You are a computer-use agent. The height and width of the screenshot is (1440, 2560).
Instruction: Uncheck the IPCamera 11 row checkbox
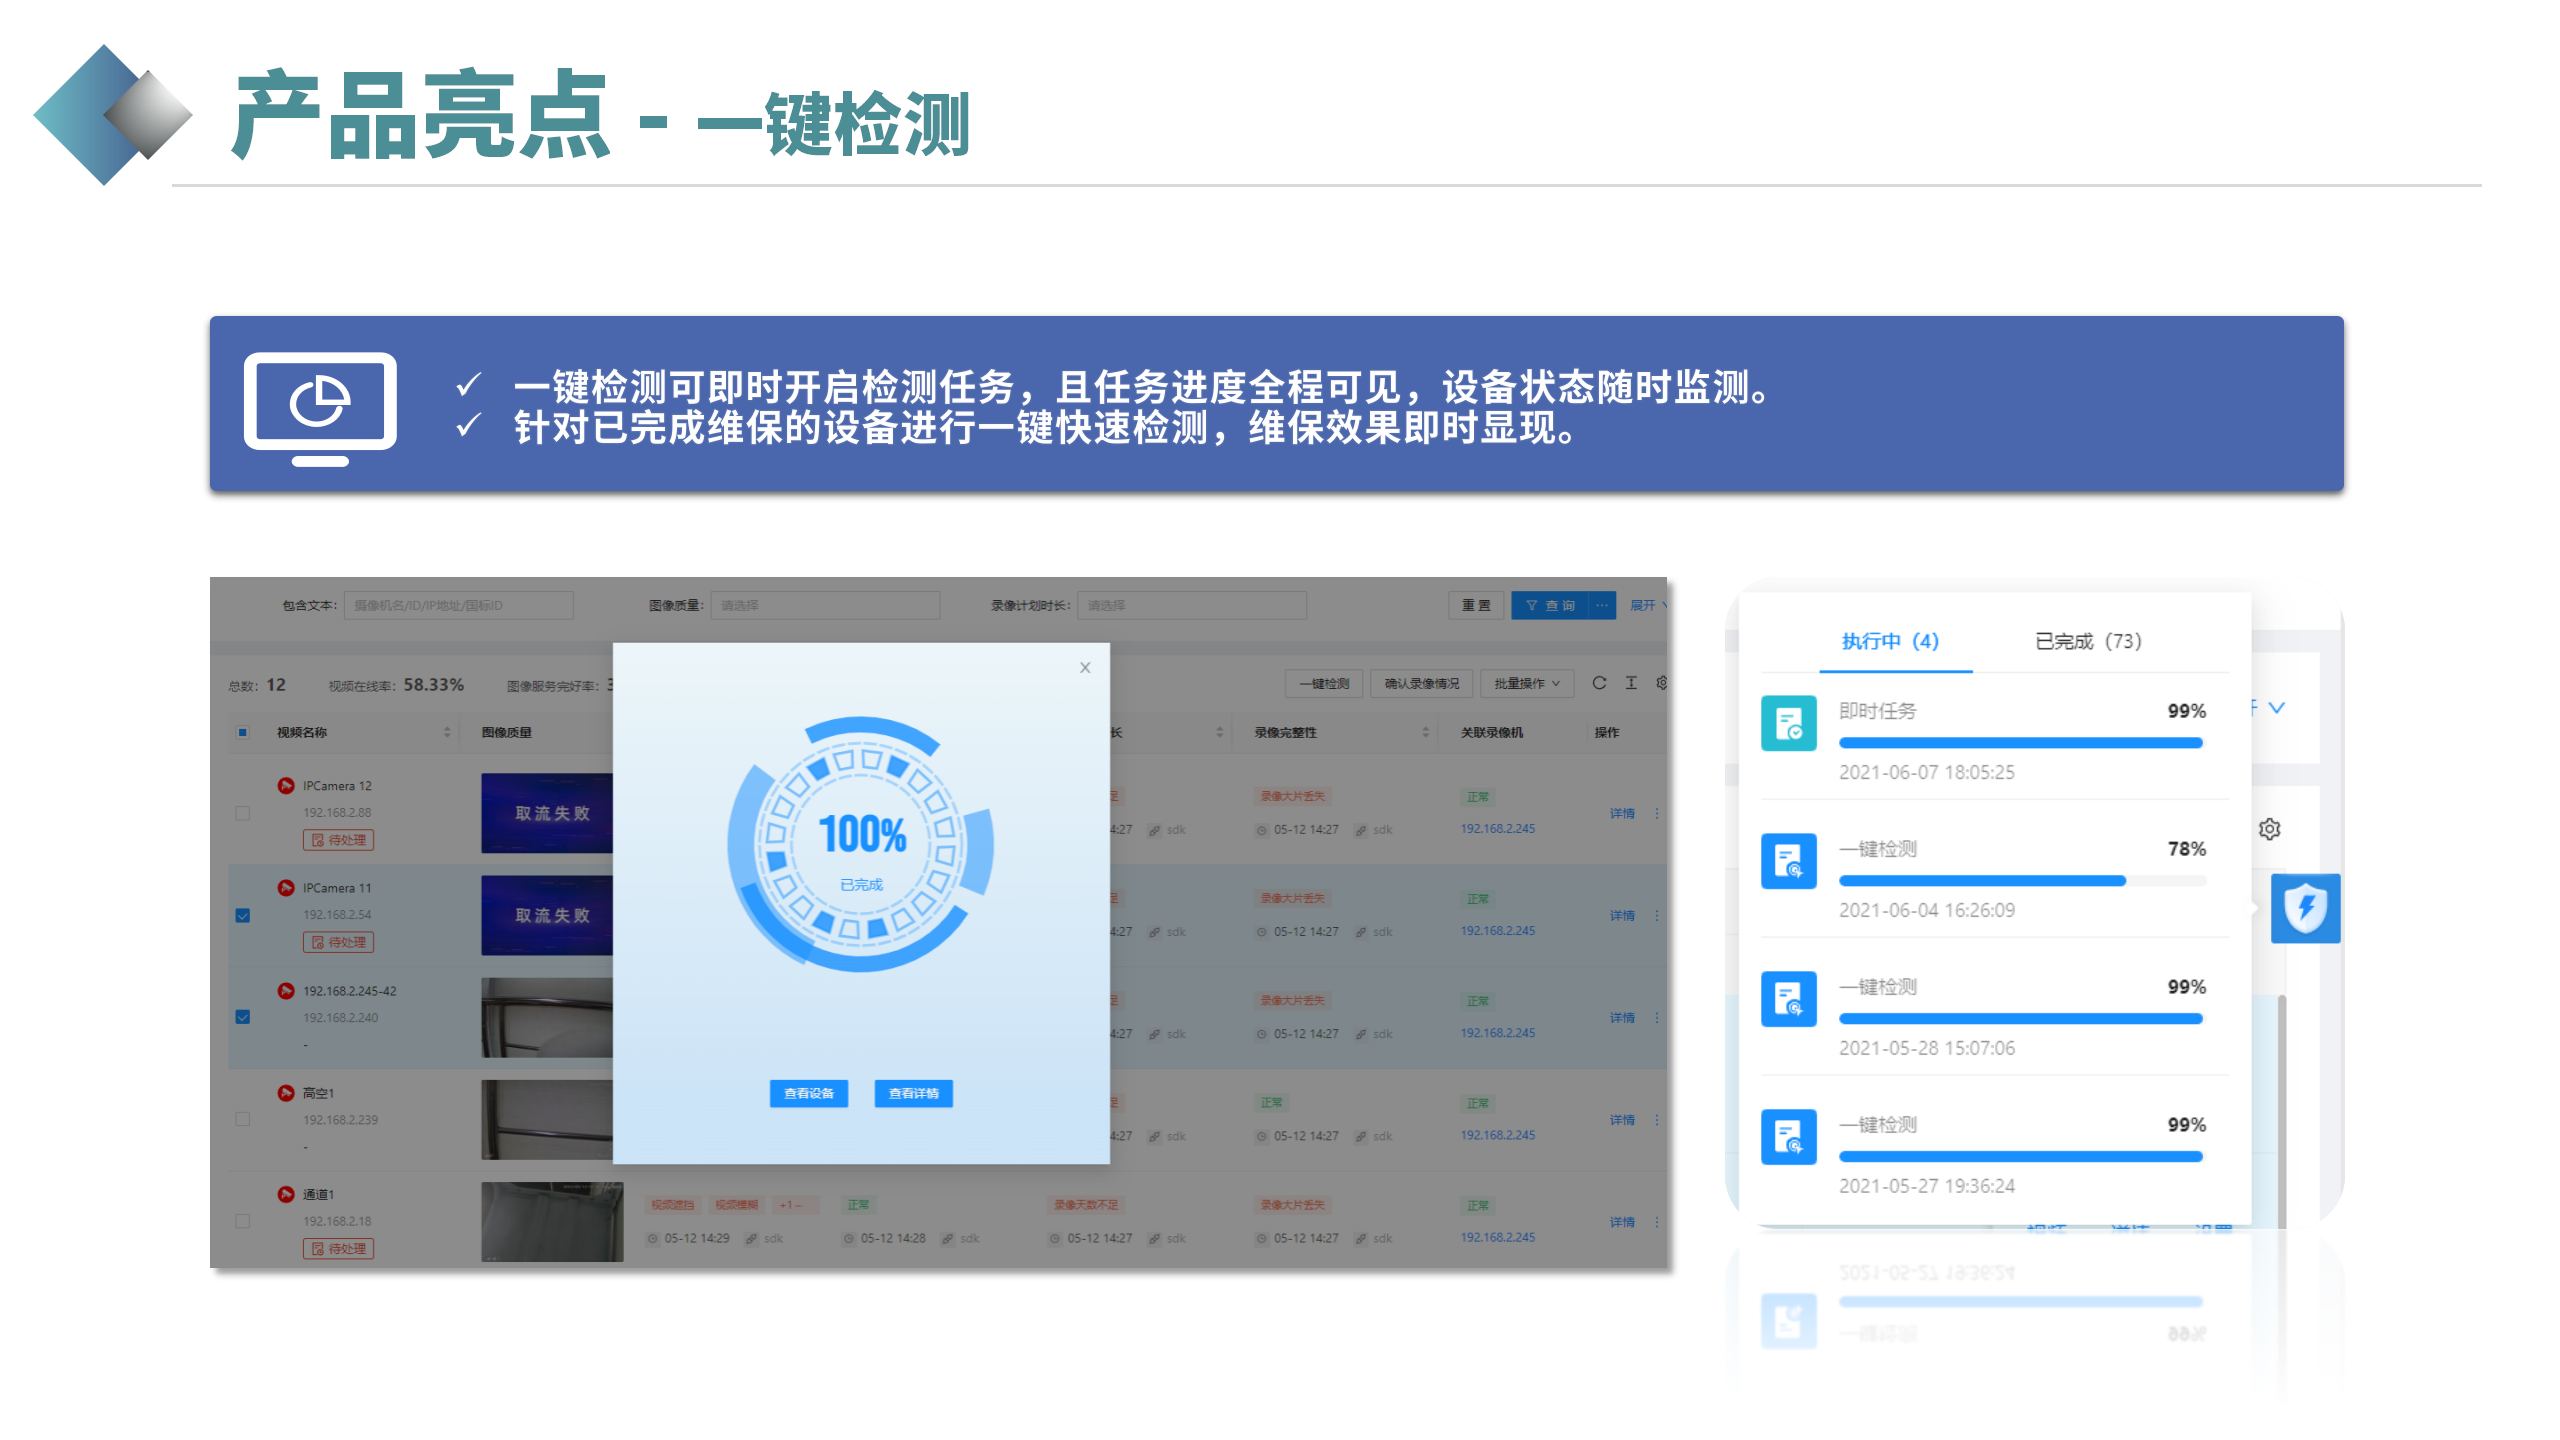(x=242, y=914)
